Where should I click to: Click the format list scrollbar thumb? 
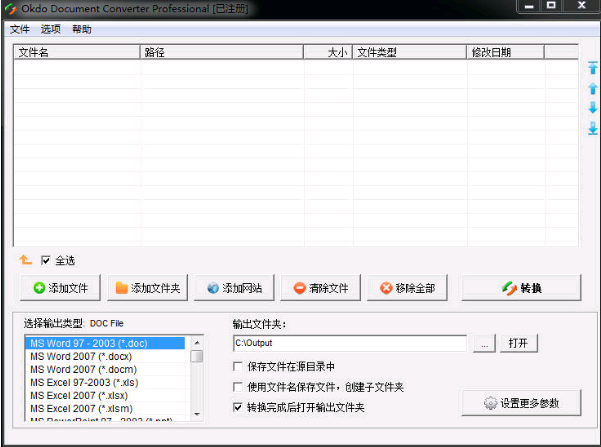coord(197,356)
